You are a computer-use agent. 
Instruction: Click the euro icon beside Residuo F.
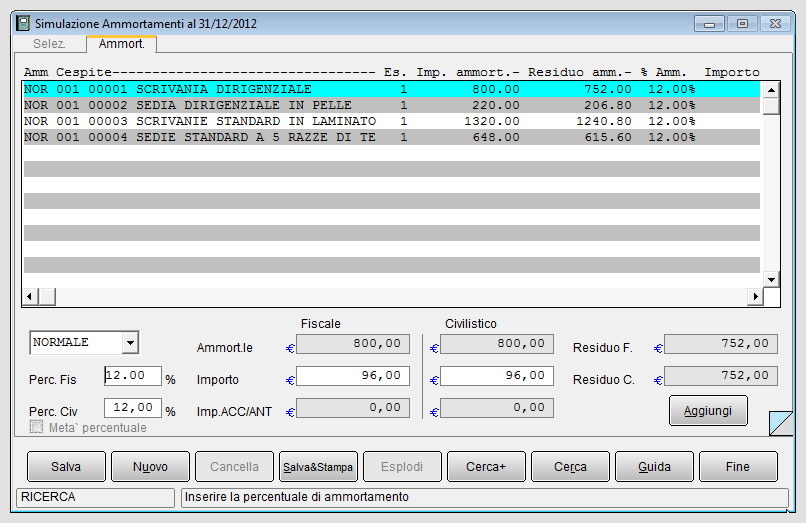(658, 348)
